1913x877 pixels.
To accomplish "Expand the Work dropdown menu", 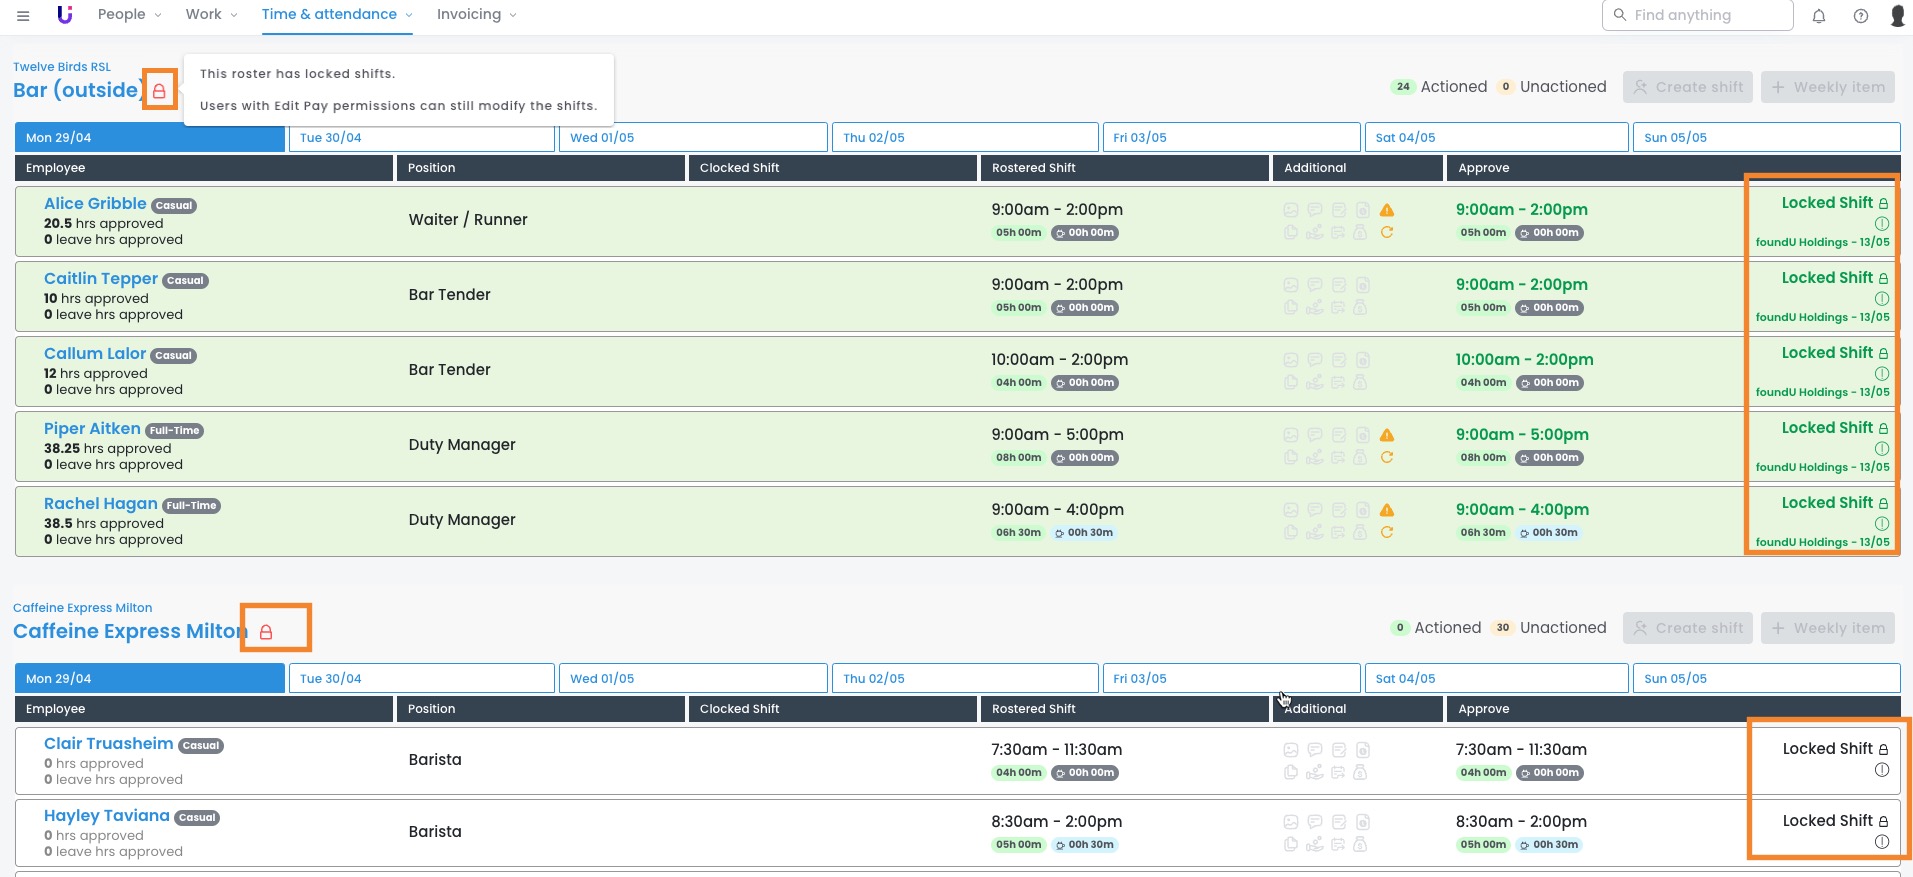I will [x=211, y=15].
